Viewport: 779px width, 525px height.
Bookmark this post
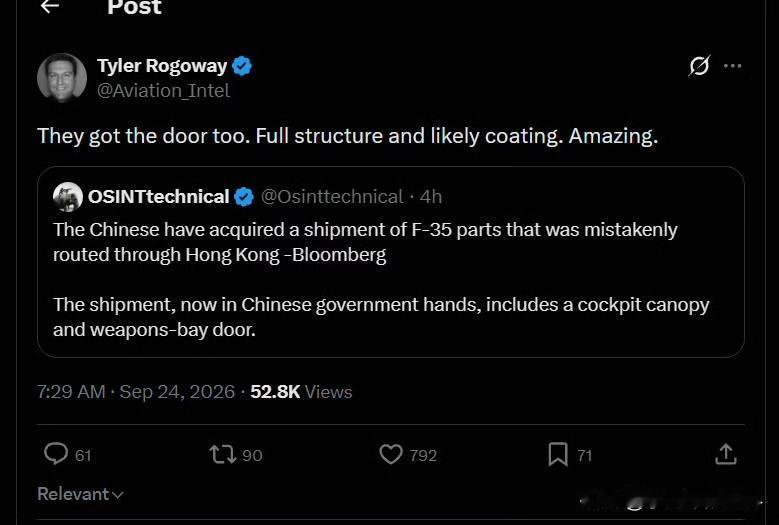(558, 454)
